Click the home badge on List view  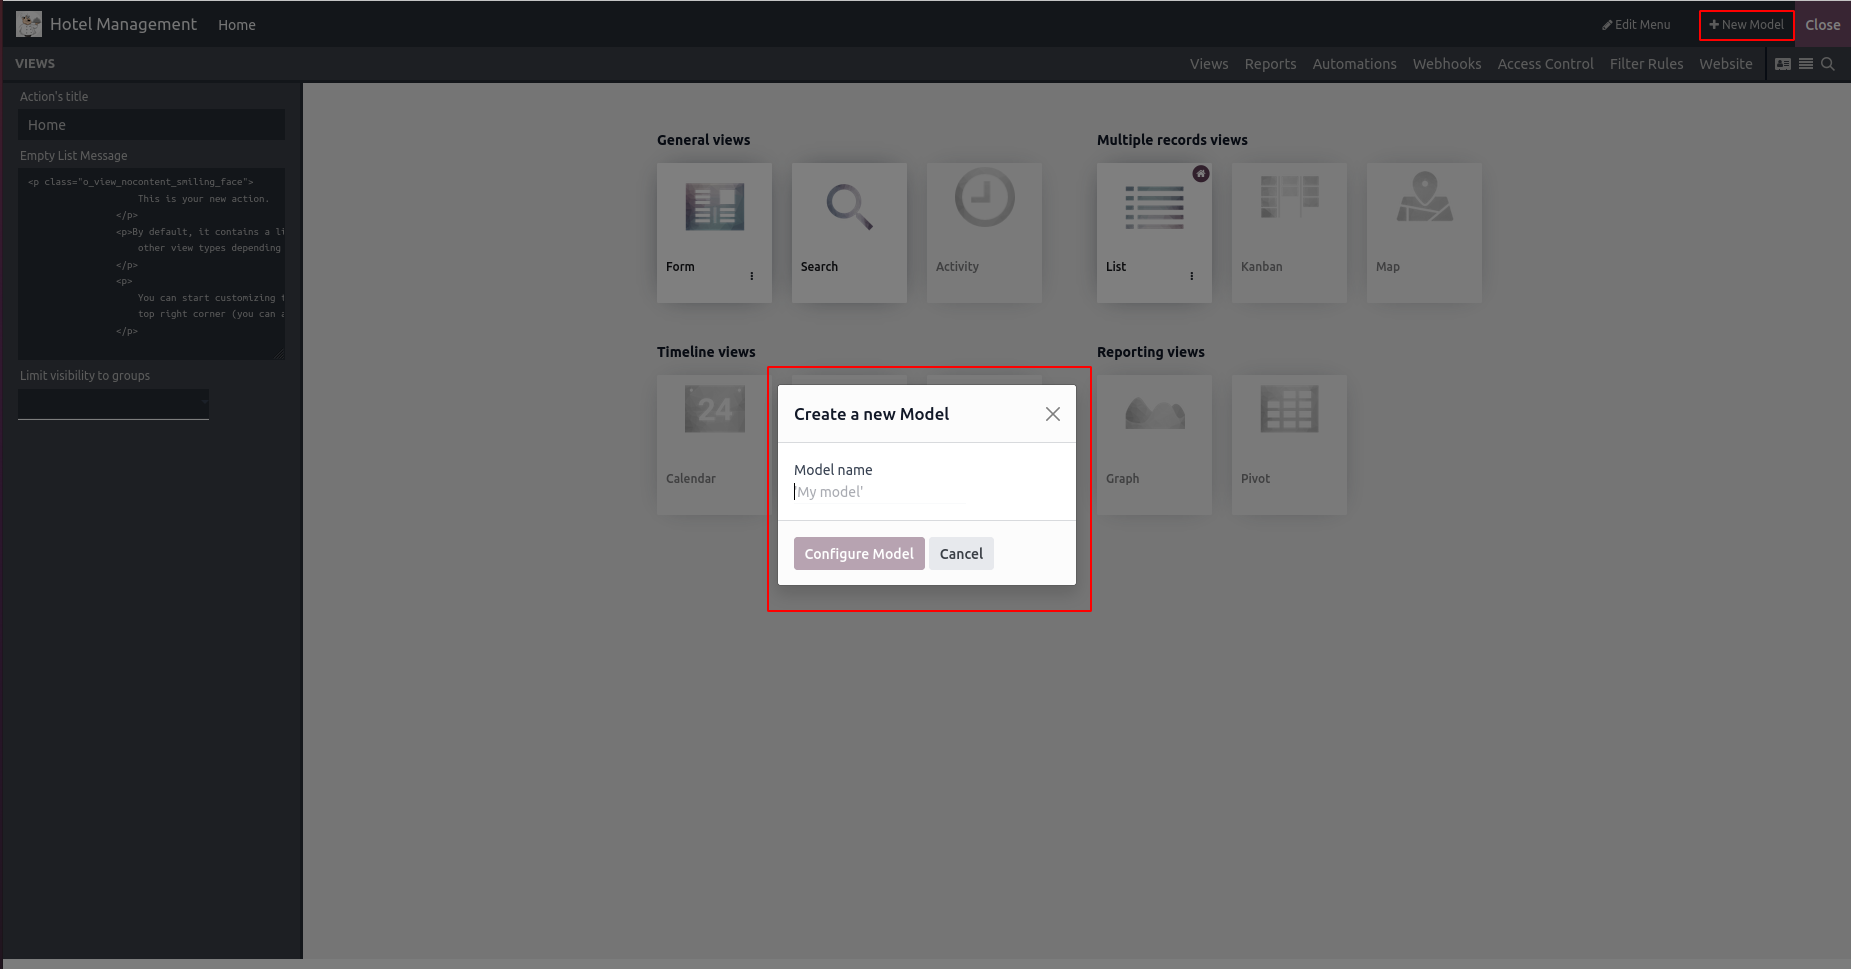1201,174
